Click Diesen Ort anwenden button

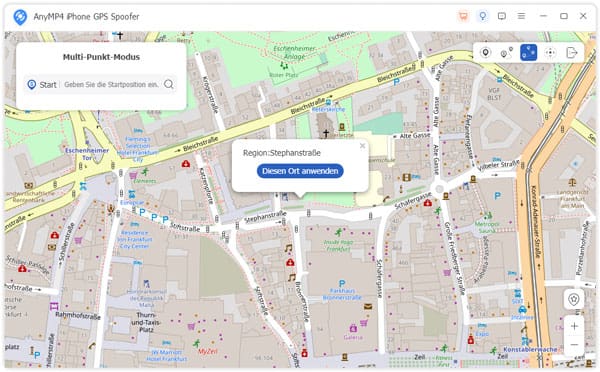pyautogui.click(x=300, y=171)
